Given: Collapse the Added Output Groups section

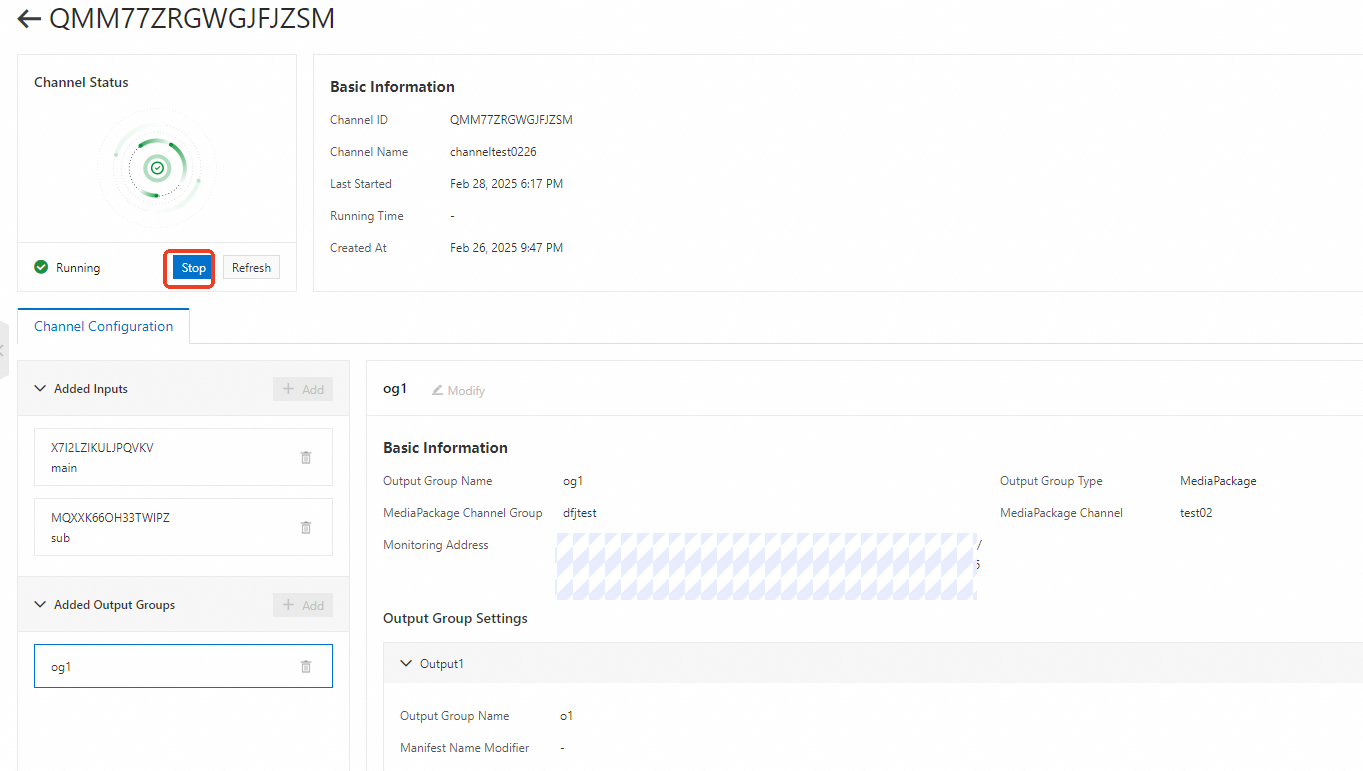Looking at the screenshot, I should (41, 605).
